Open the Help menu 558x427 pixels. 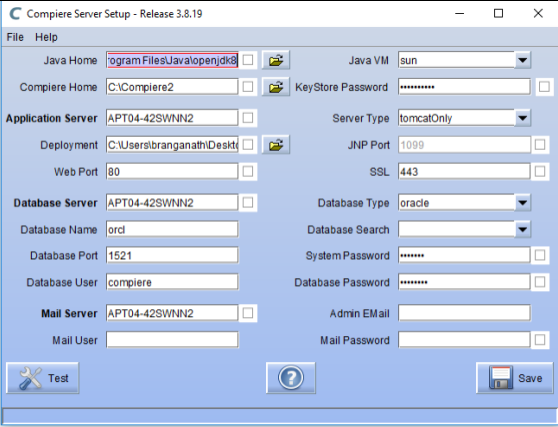(x=46, y=37)
